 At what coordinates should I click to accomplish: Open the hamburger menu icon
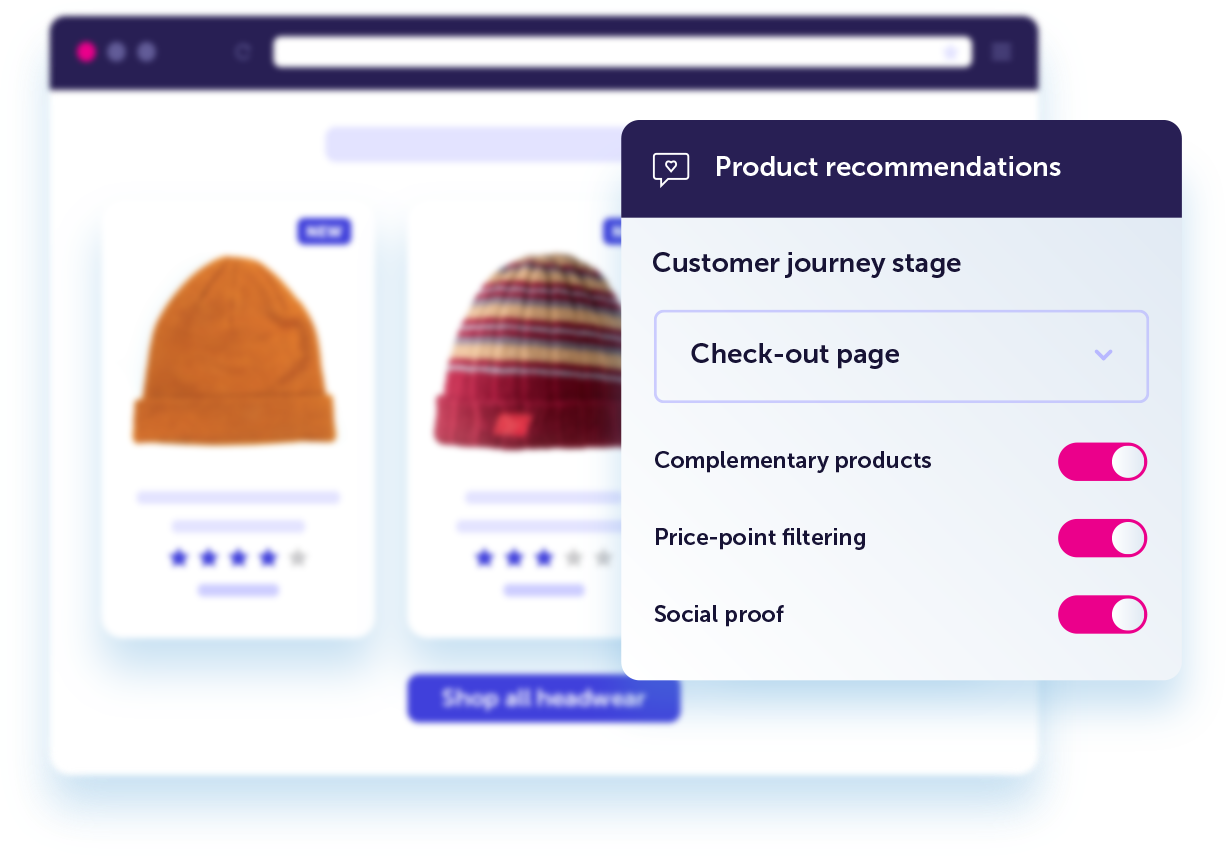[x=1001, y=52]
